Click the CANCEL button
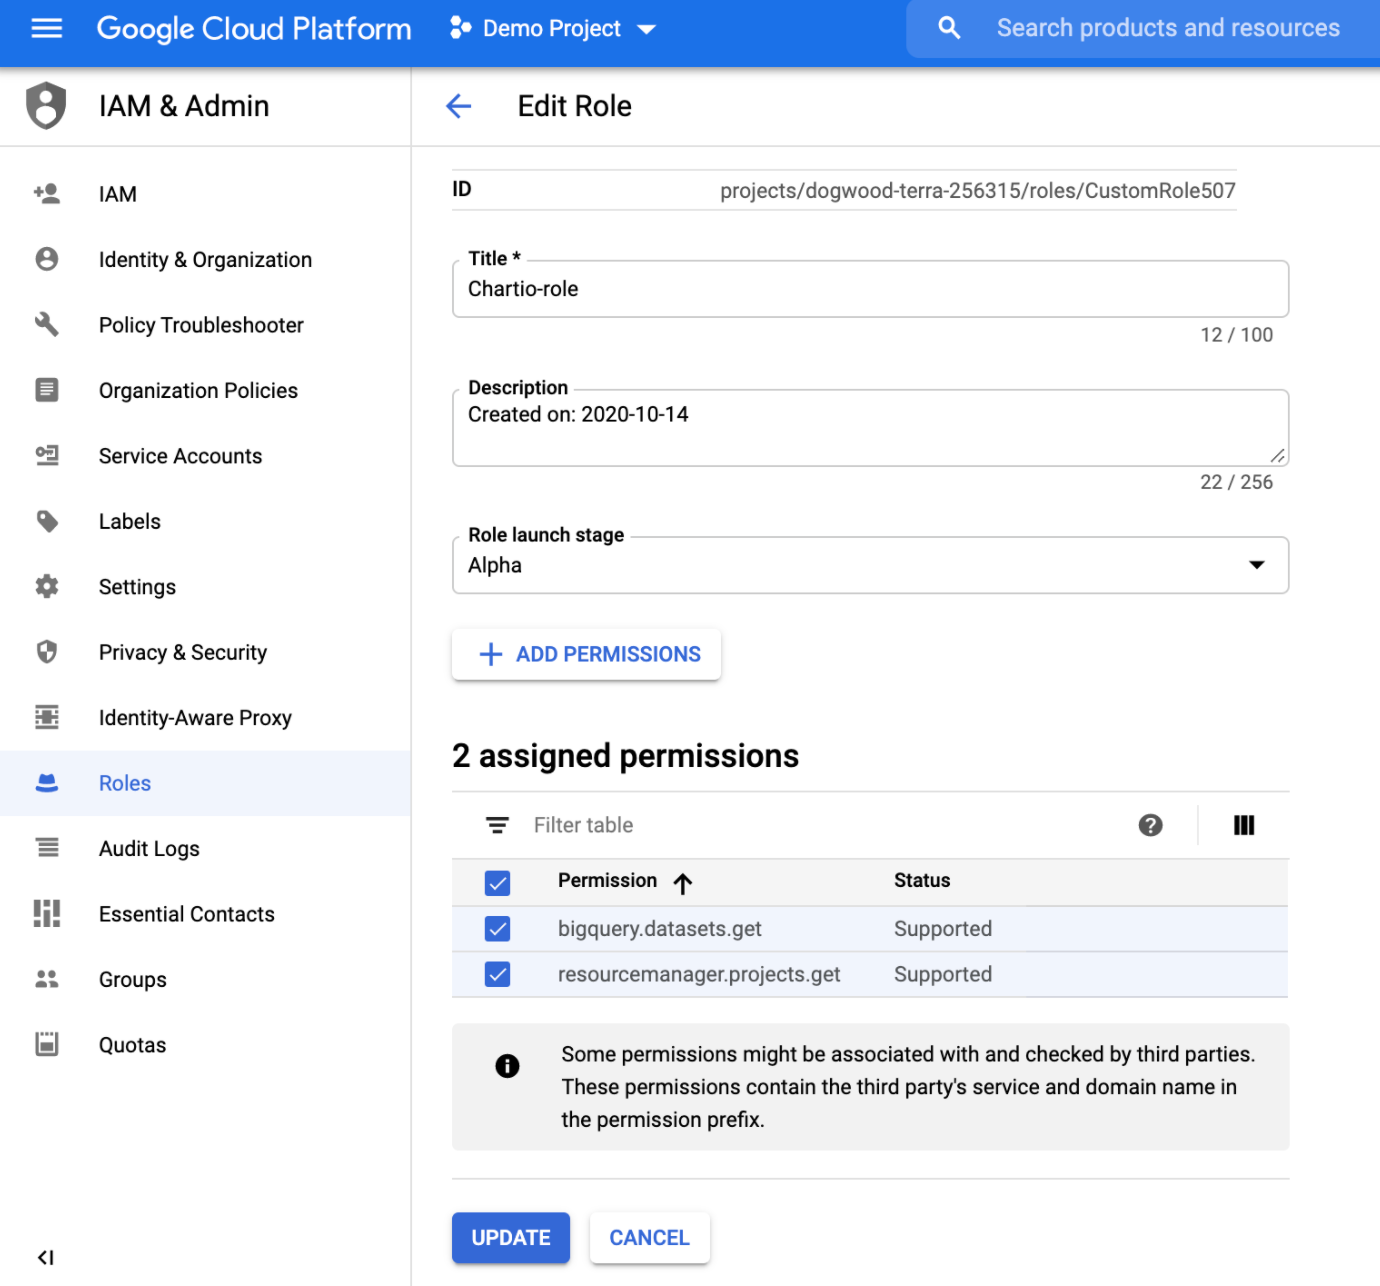 pos(649,1237)
